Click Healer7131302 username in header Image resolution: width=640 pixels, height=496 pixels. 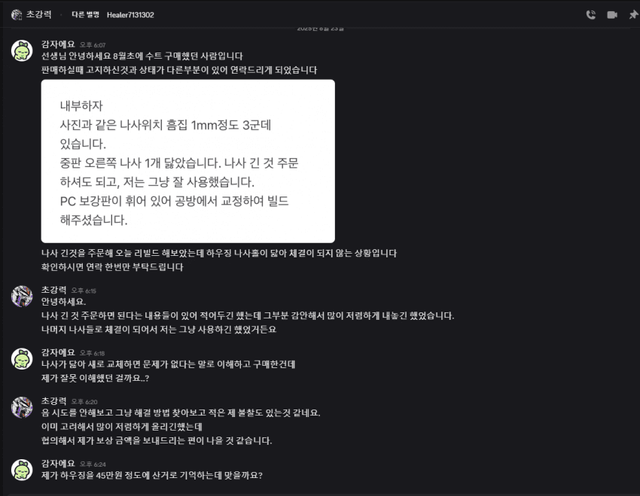pos(130,15)
